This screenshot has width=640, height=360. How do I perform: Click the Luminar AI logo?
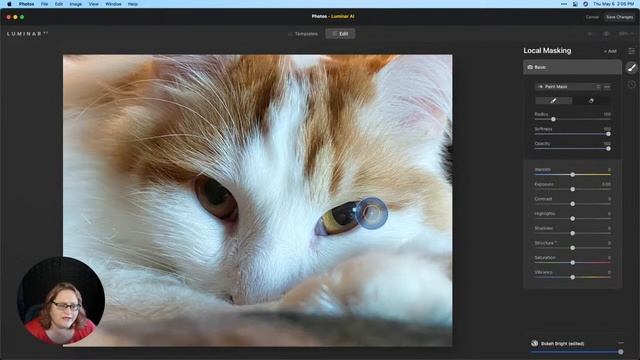coord(27,34)
